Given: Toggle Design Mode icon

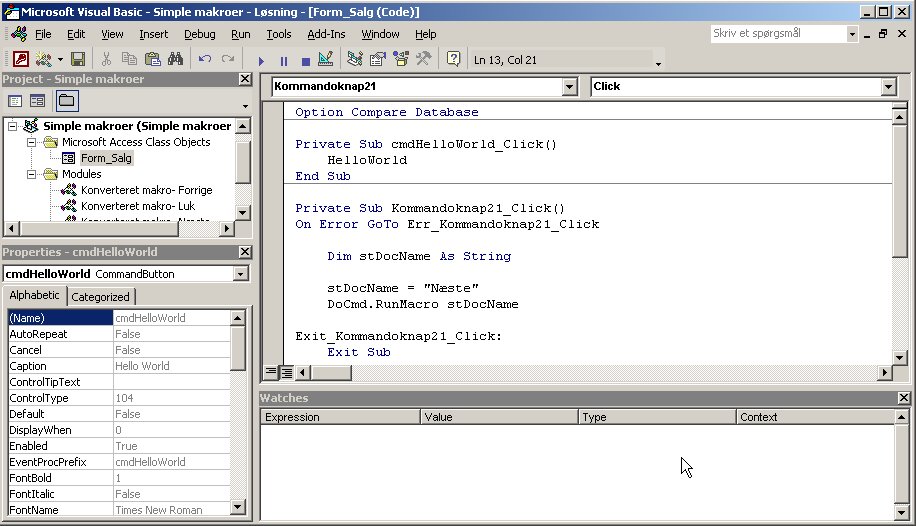Looking at the screenshot, I should point(326,59).
